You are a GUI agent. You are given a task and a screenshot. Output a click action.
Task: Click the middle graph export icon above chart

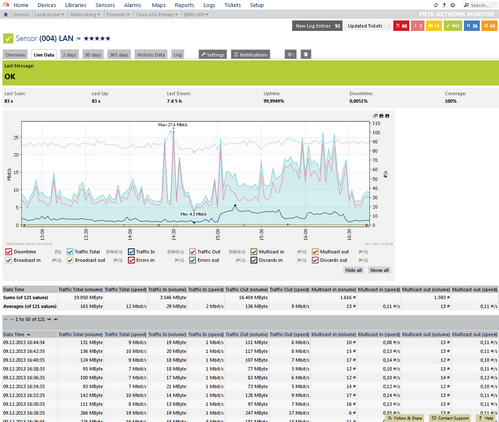point(381,116)
